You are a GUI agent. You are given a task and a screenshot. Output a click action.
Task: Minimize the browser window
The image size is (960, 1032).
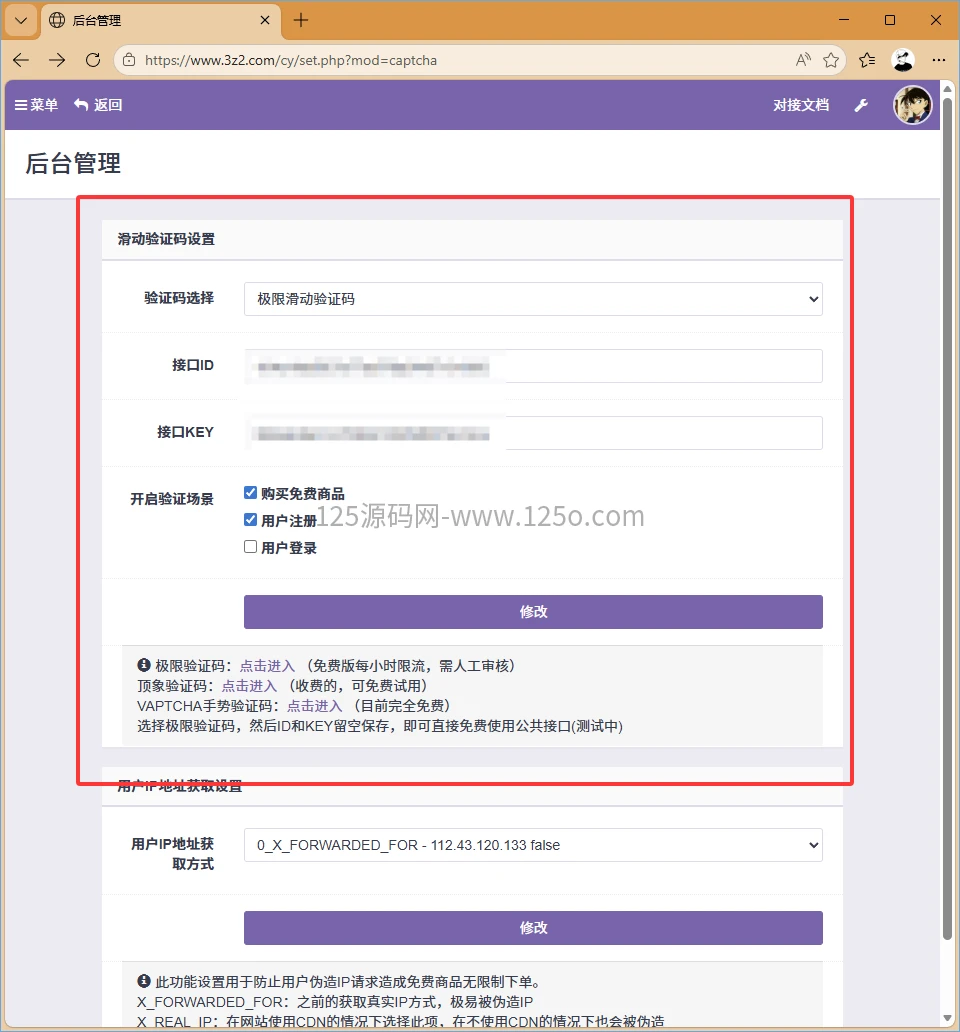tap(844, 20)
